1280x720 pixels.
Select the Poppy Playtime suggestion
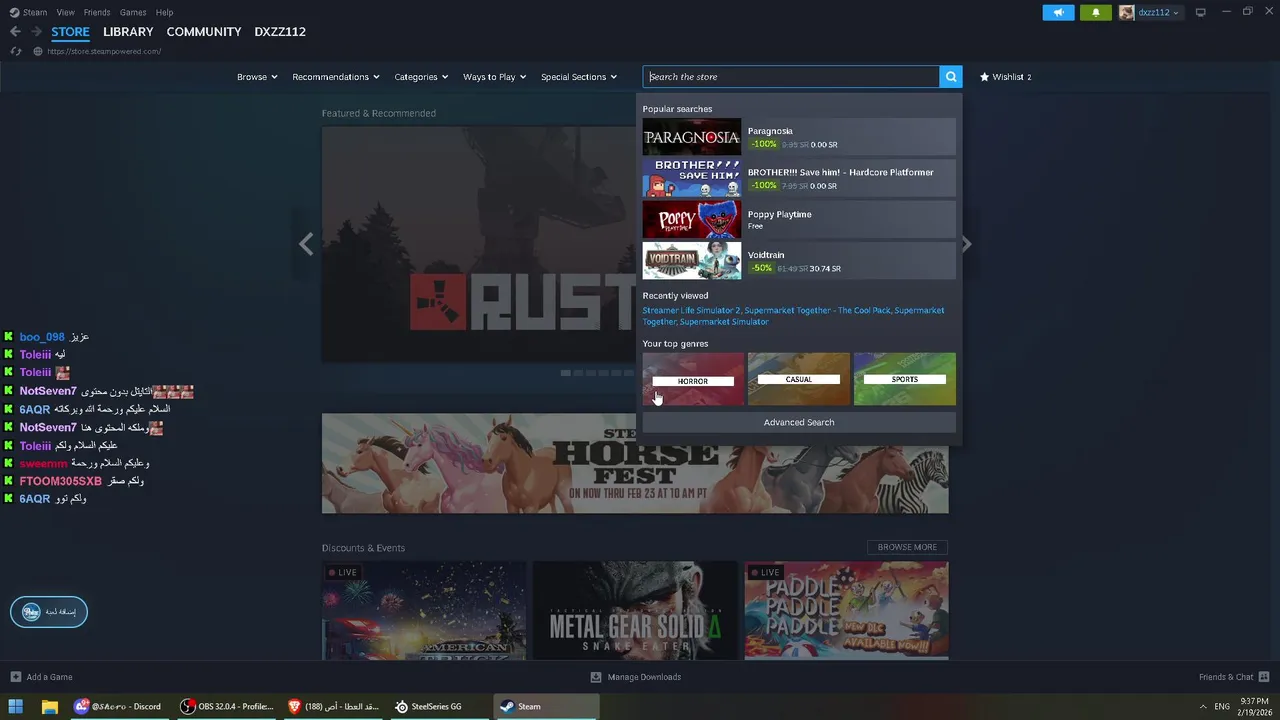tap(799, 219)
